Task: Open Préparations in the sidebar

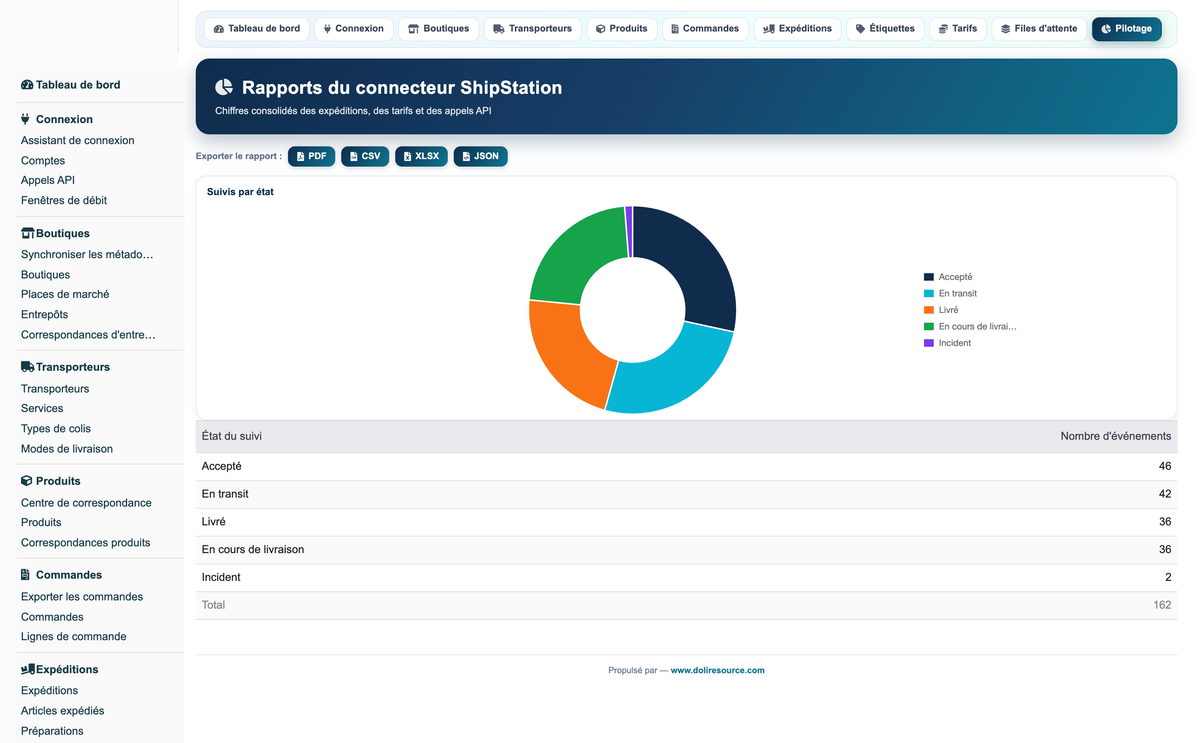Action: pyautogui.click(x=52, y=731)
